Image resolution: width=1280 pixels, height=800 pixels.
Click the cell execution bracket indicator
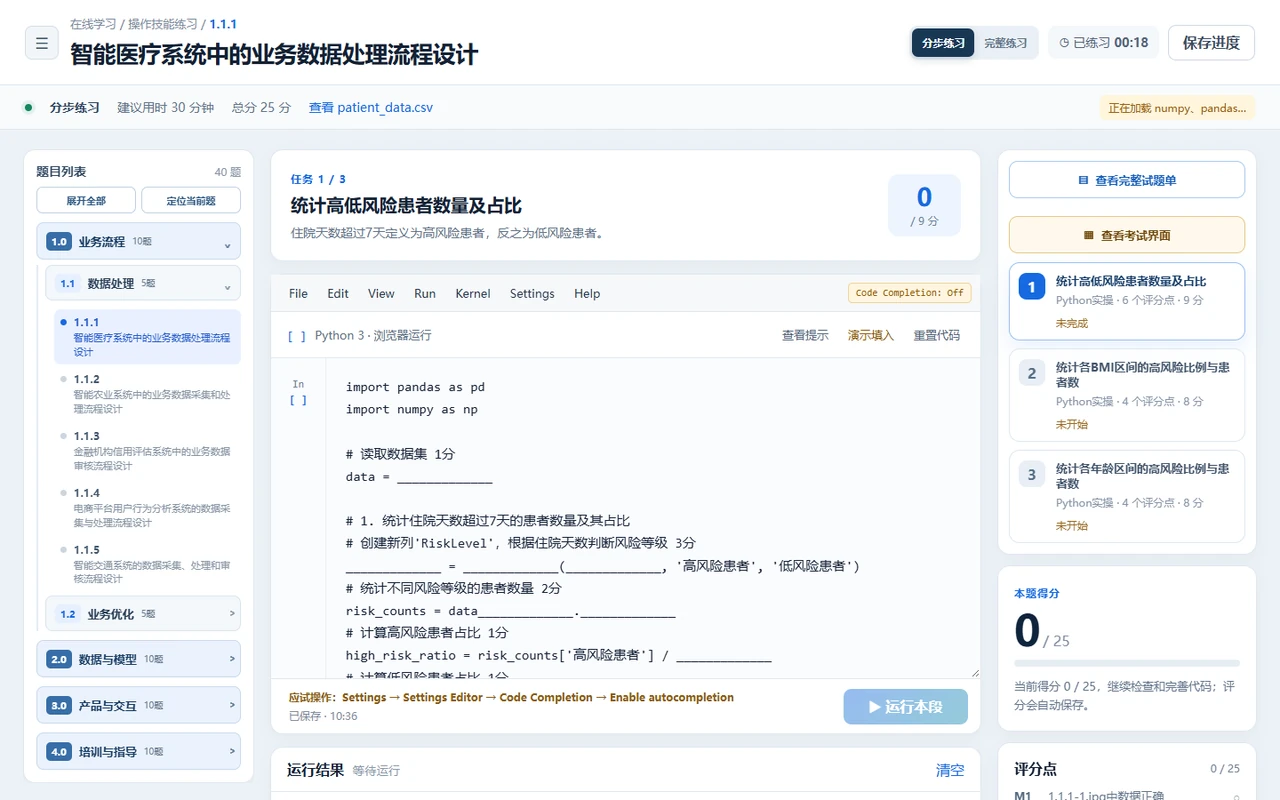(x=298, y=400)
